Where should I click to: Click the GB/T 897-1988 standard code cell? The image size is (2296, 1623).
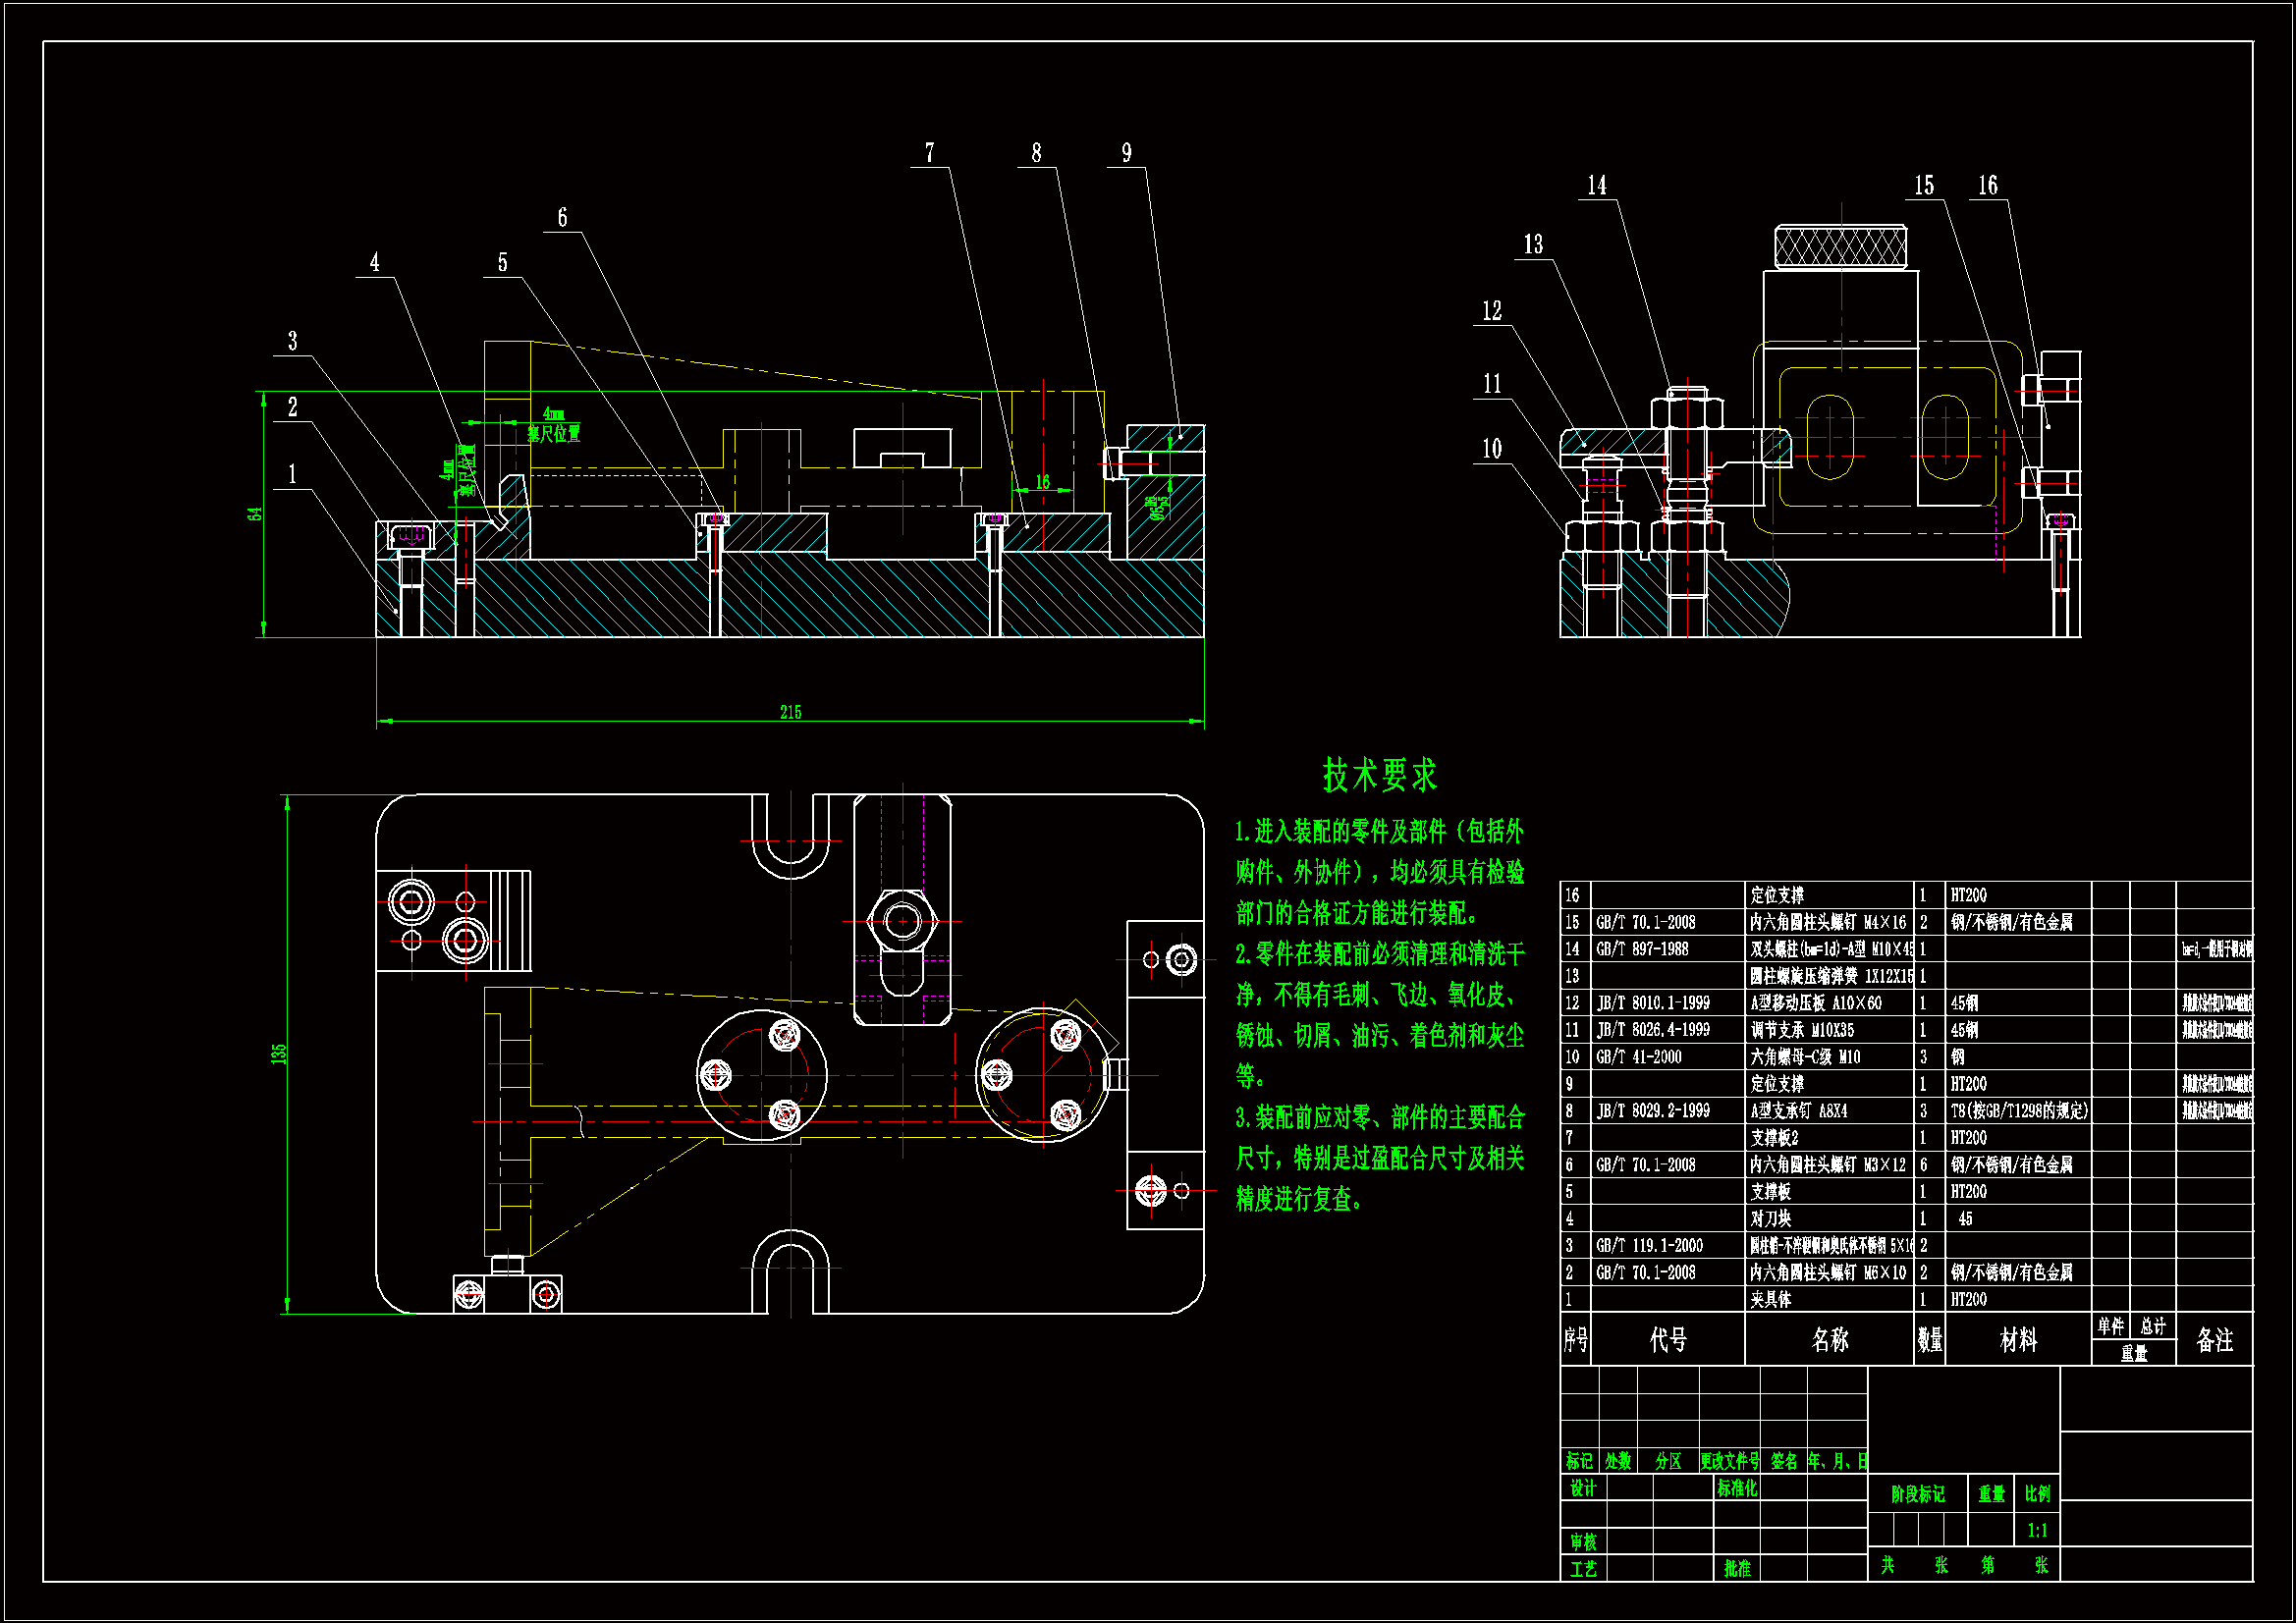(x=1641, y=949)
